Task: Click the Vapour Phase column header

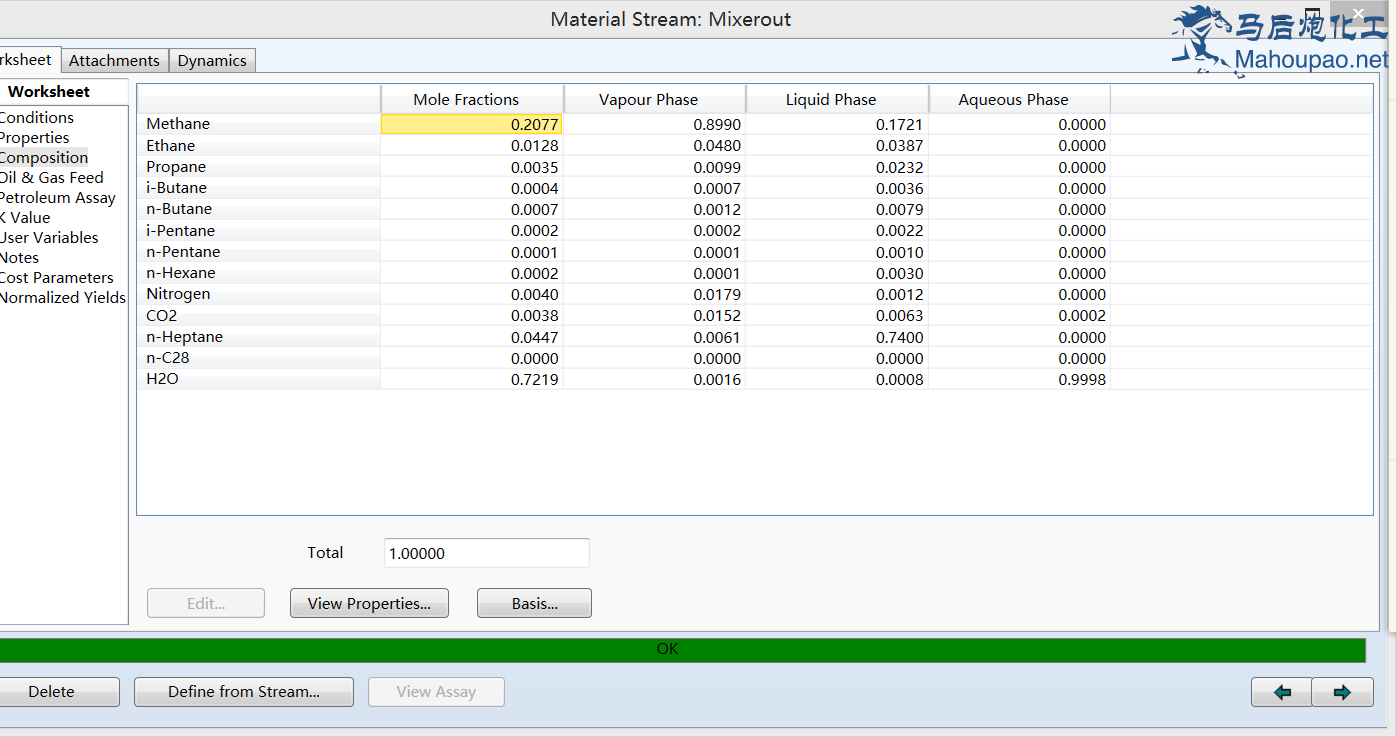Action: pos(648,100)
